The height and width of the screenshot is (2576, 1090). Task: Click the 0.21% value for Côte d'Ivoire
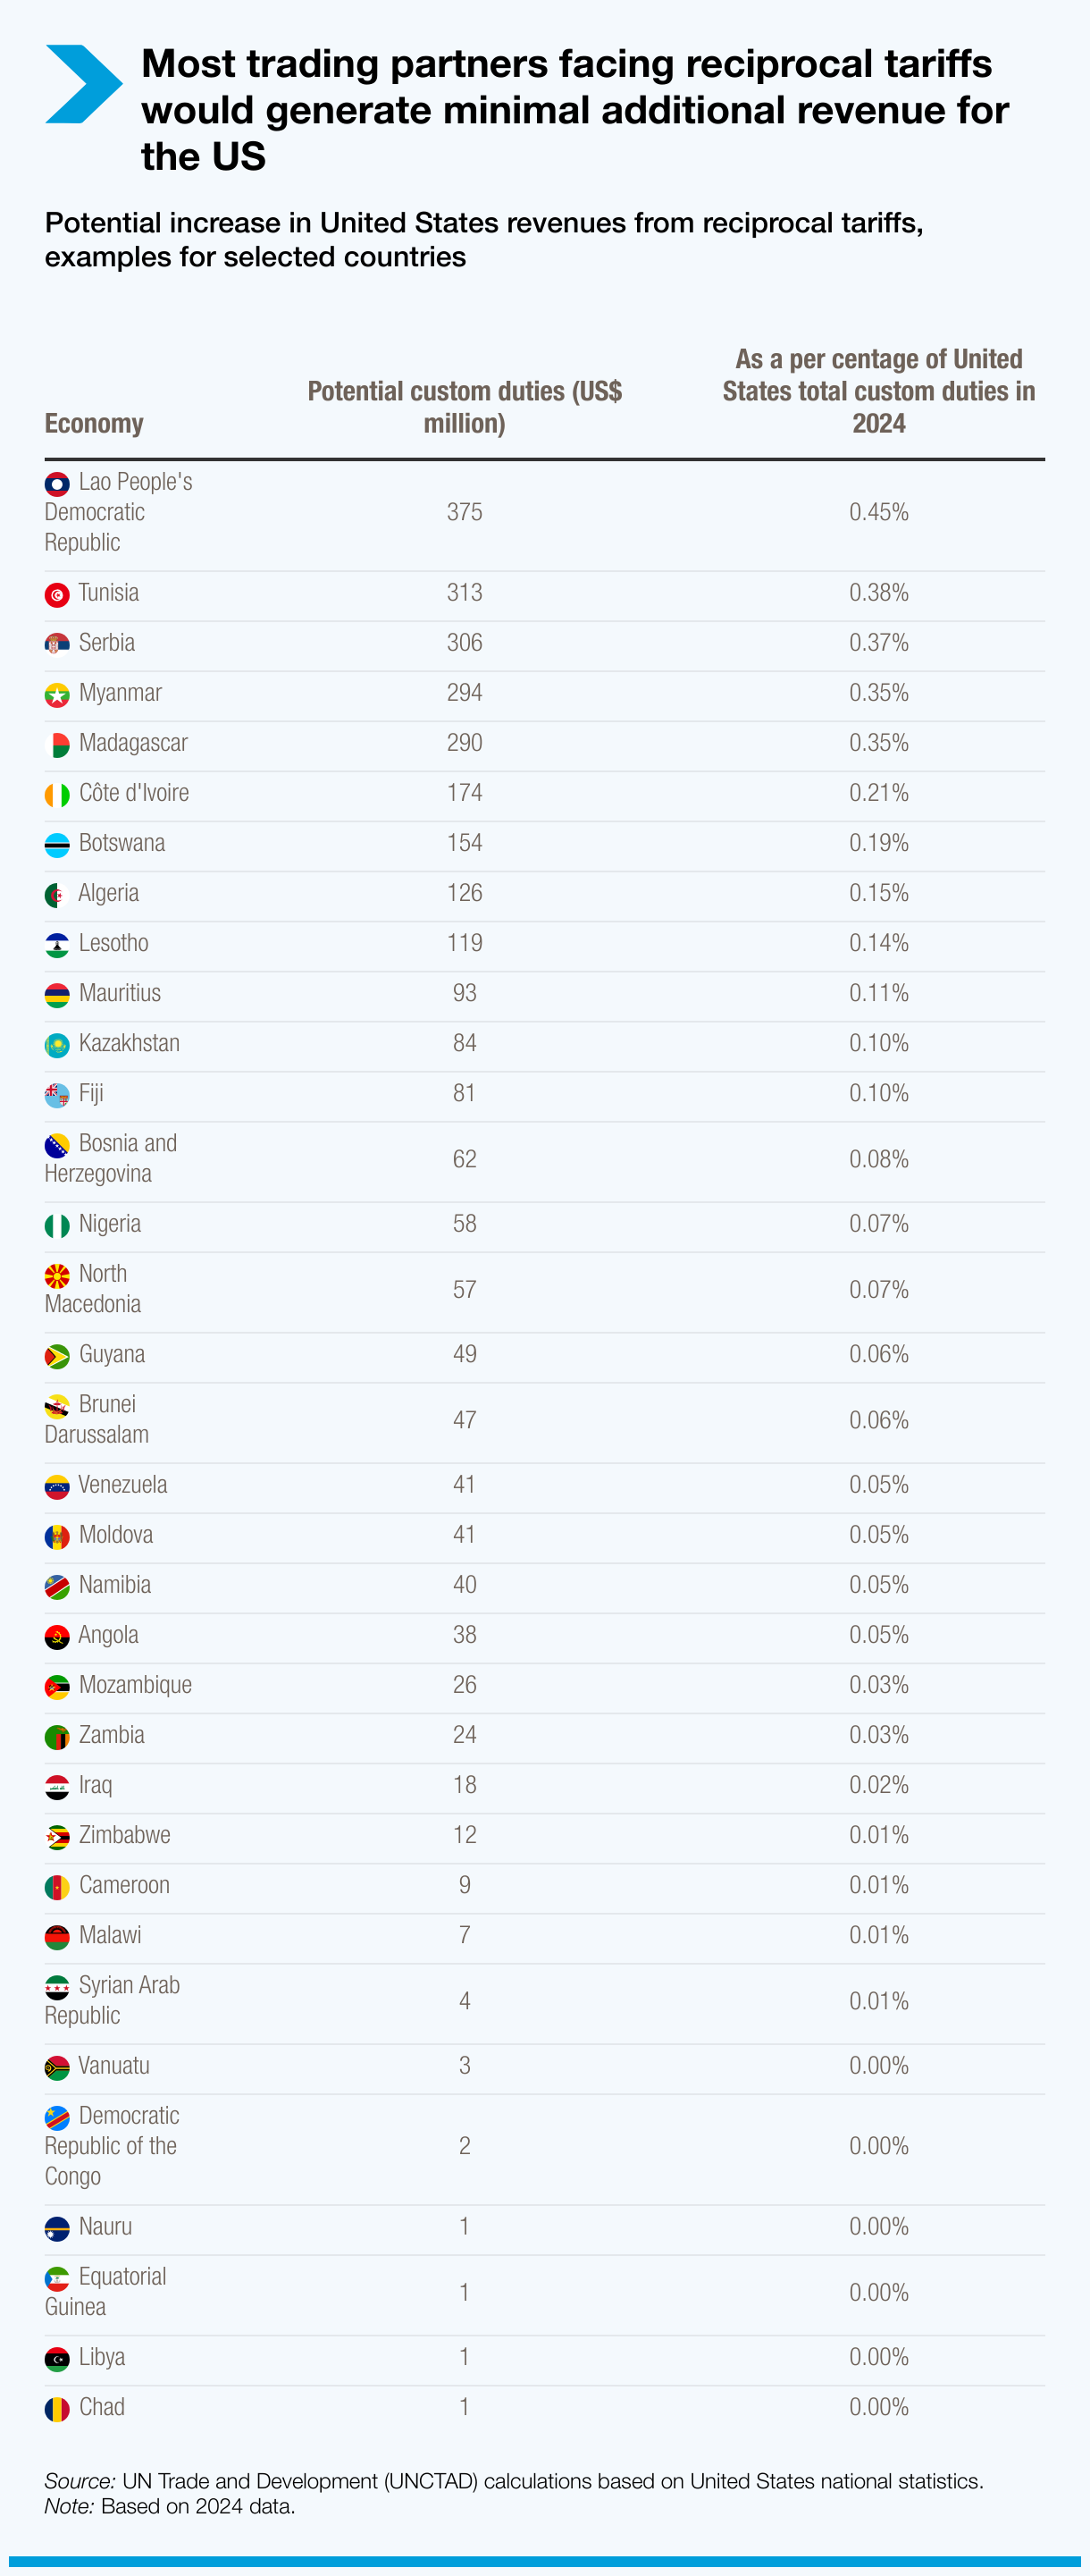pyautogui.click(x=879, y=793)
